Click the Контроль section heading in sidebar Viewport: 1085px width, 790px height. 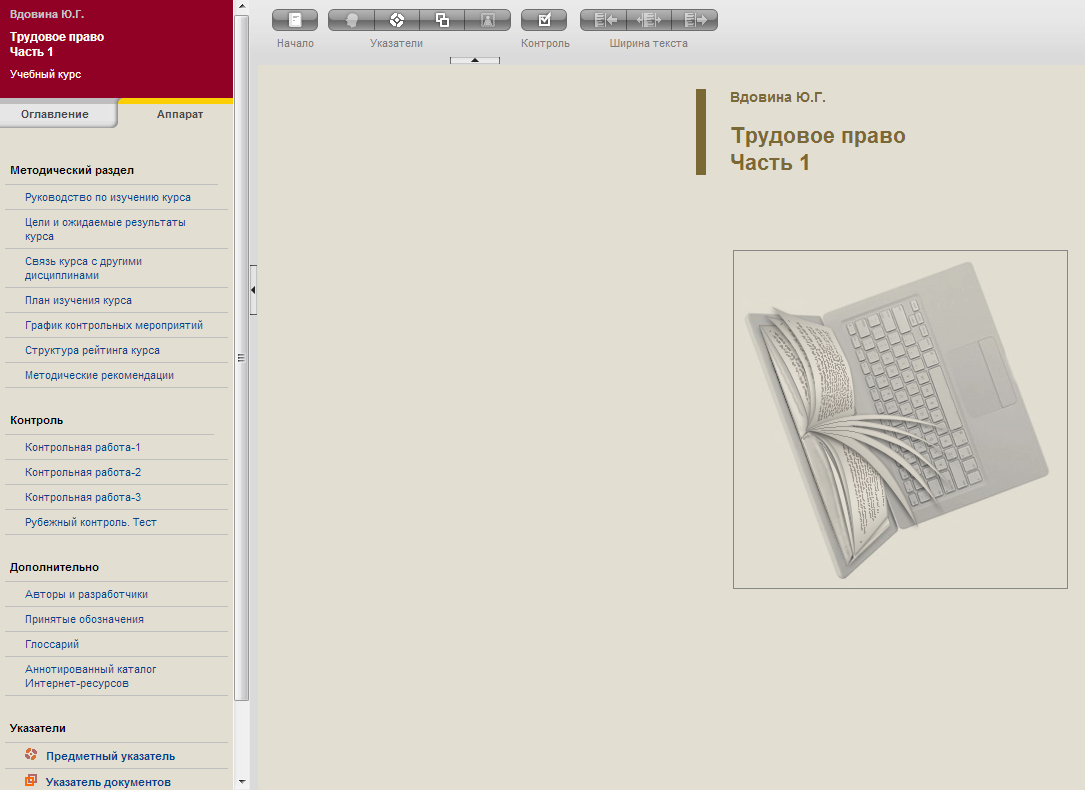point(37,420)
